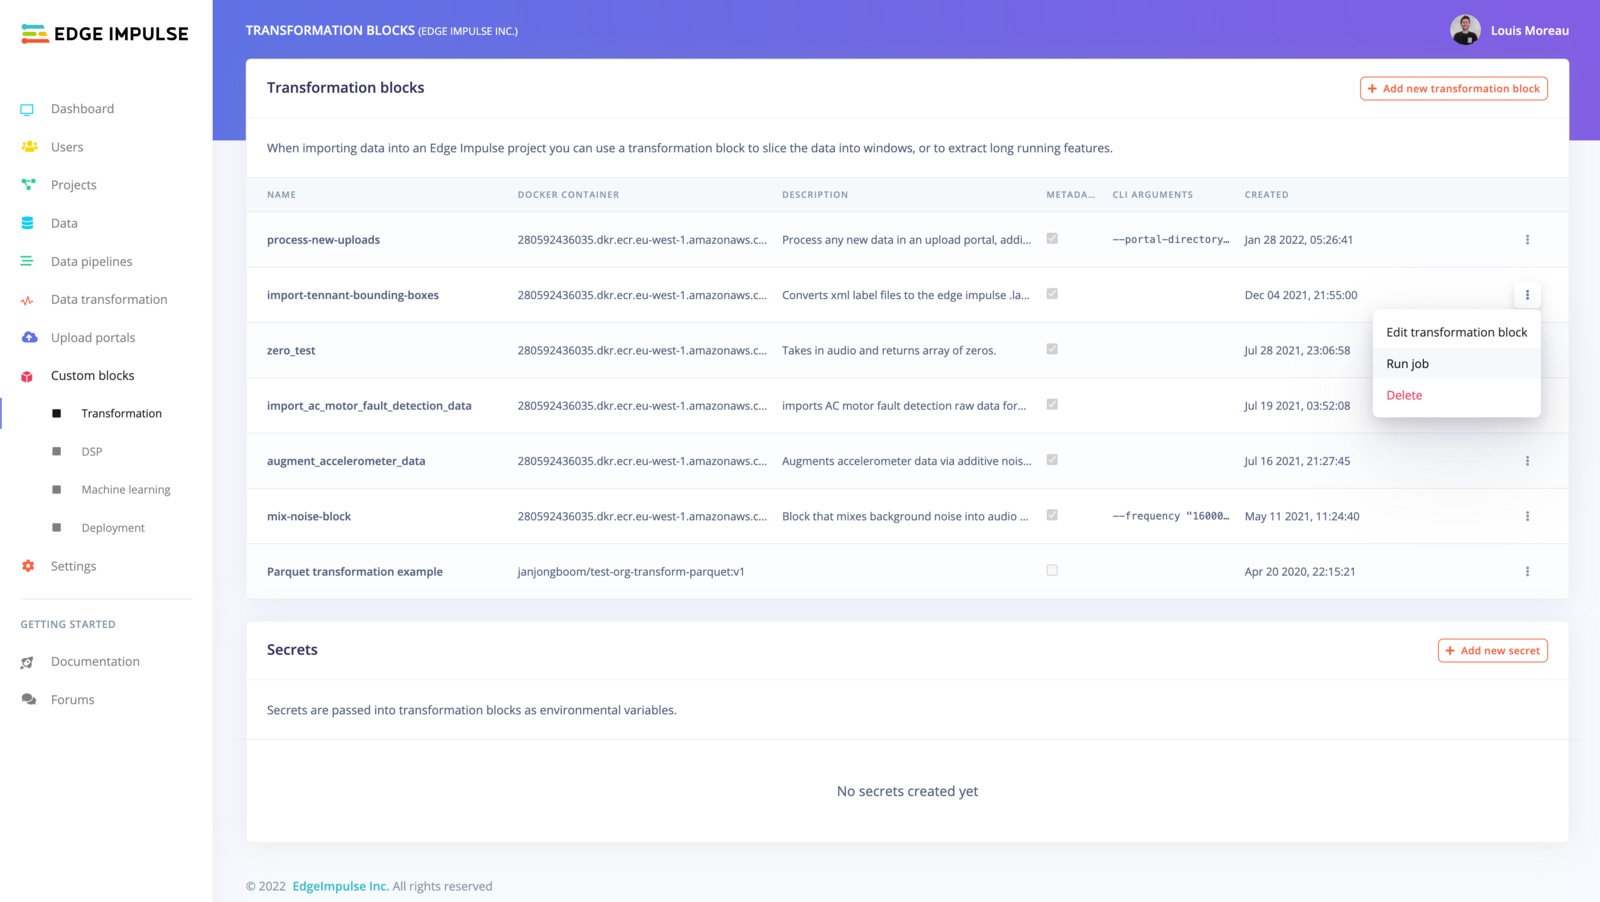Click the import-tennant-bounding-boxes name
The width and height of the screenshot is (1600, 902).
(353, 296)
